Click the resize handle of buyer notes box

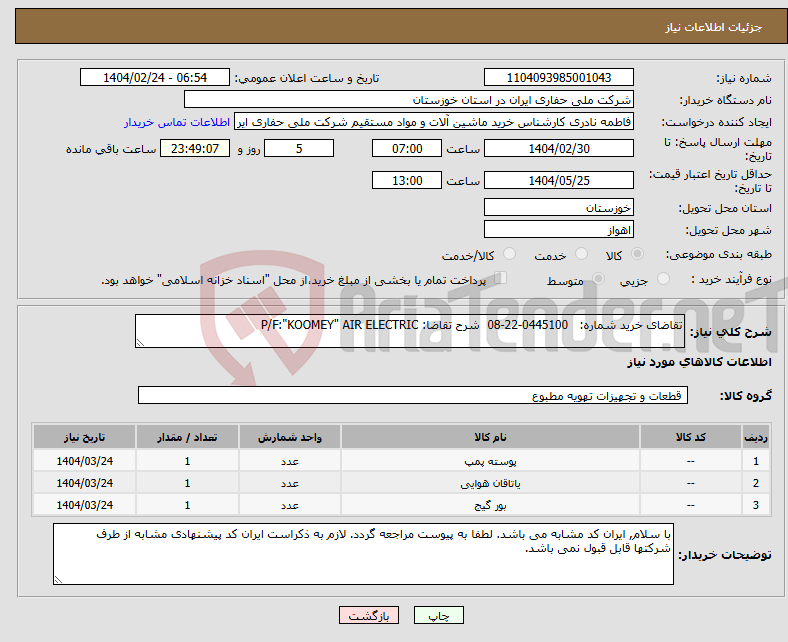tap(58, 580)
